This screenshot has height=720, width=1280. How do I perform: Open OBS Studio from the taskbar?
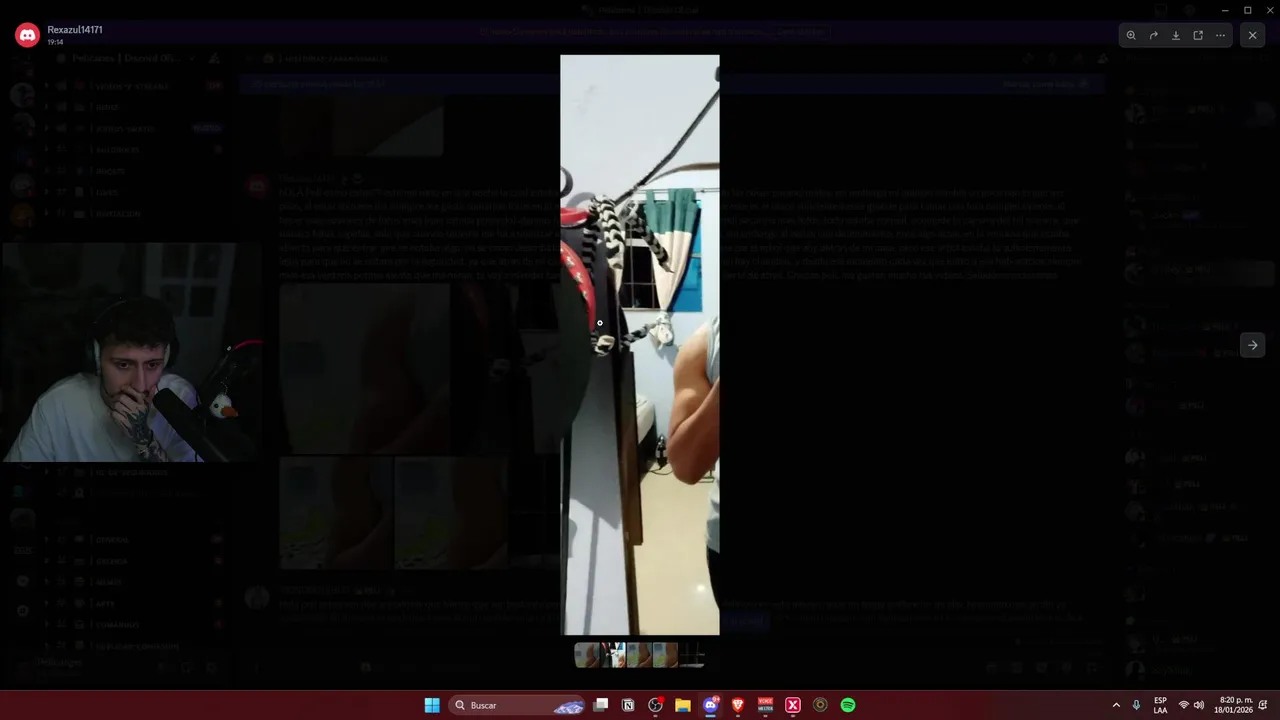click(x=655, y=705)
